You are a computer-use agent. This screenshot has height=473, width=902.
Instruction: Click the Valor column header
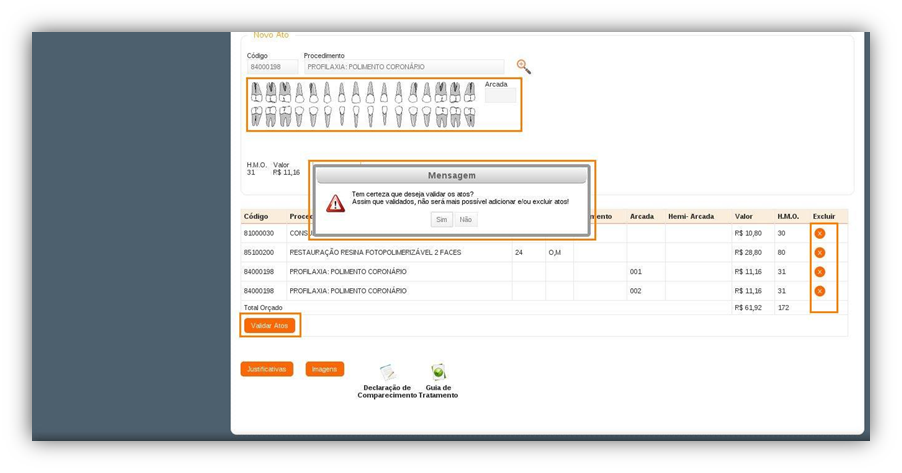(743, 216)
